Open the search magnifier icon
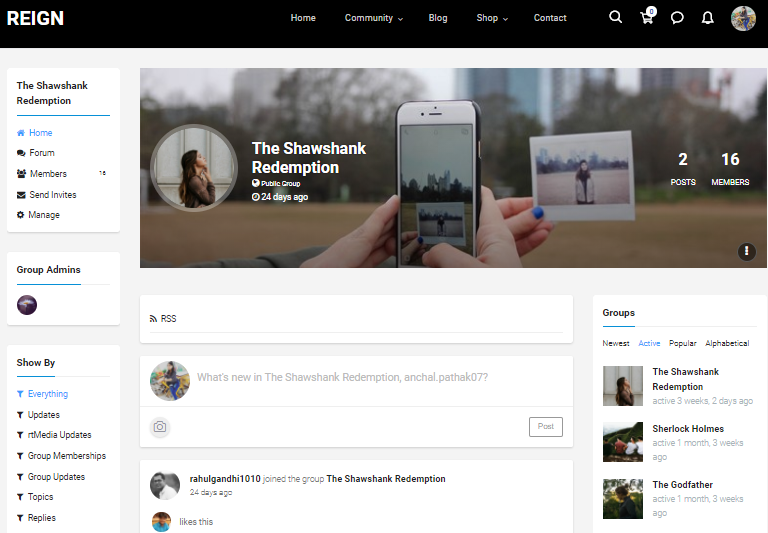Viewport: 768px width, 533px height. [615, 18]
